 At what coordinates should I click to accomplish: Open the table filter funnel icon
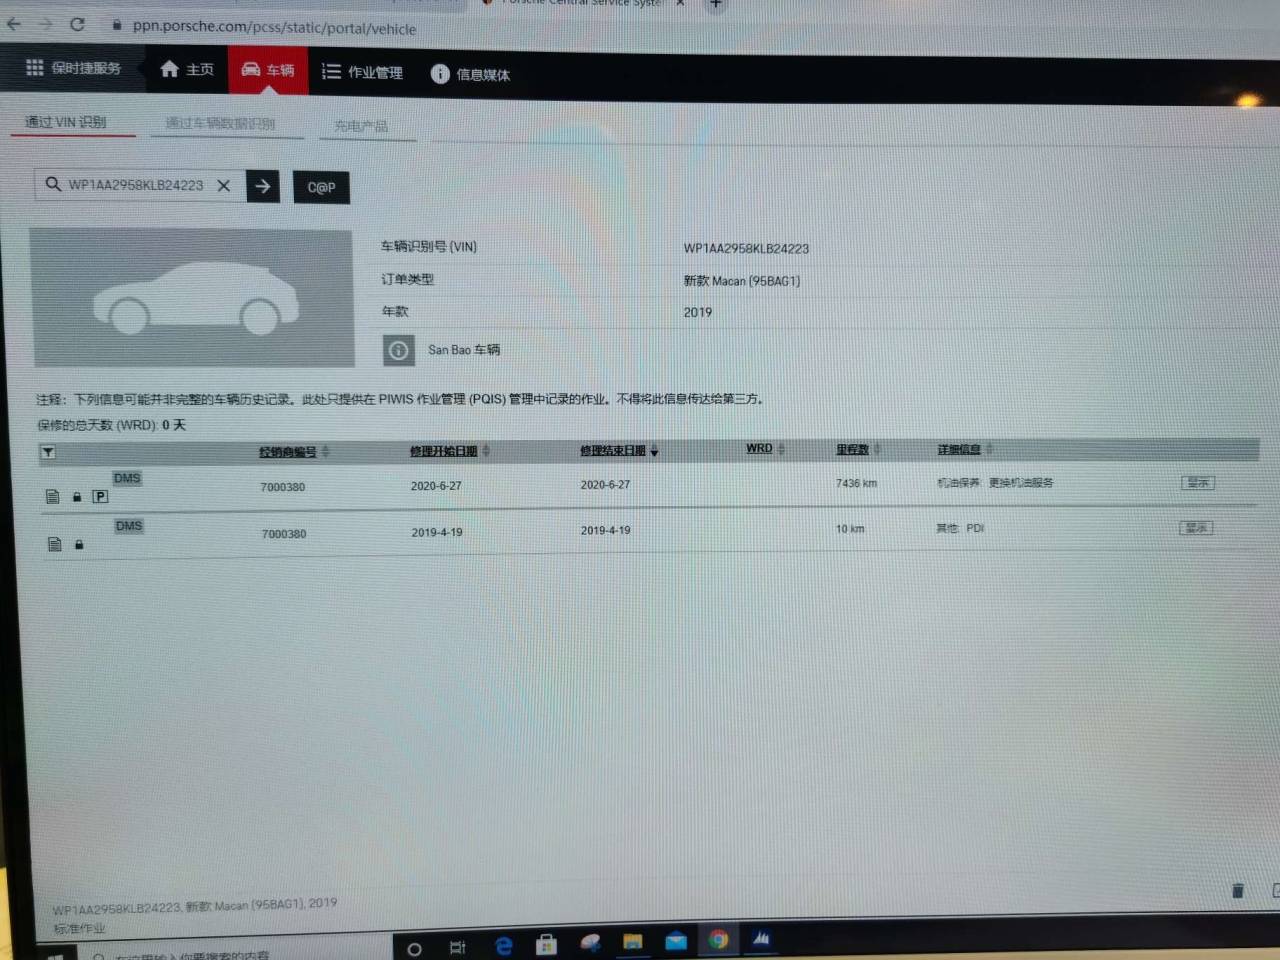pyautogui.click(x=48, y=452)
